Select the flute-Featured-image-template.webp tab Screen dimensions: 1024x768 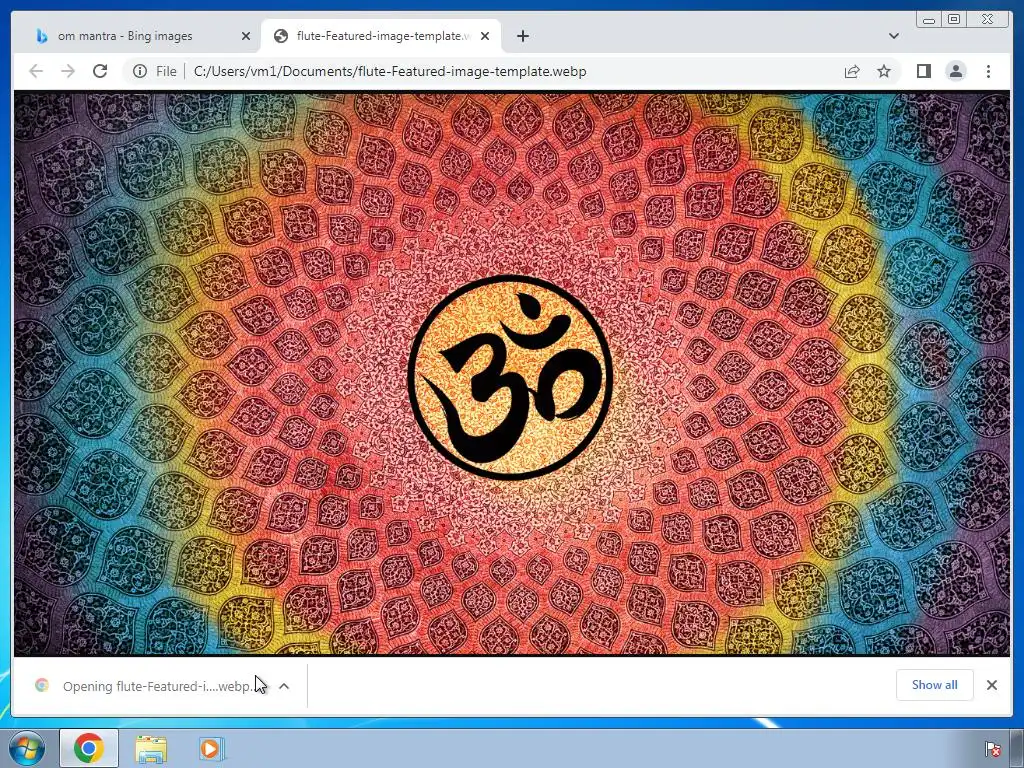381,36
